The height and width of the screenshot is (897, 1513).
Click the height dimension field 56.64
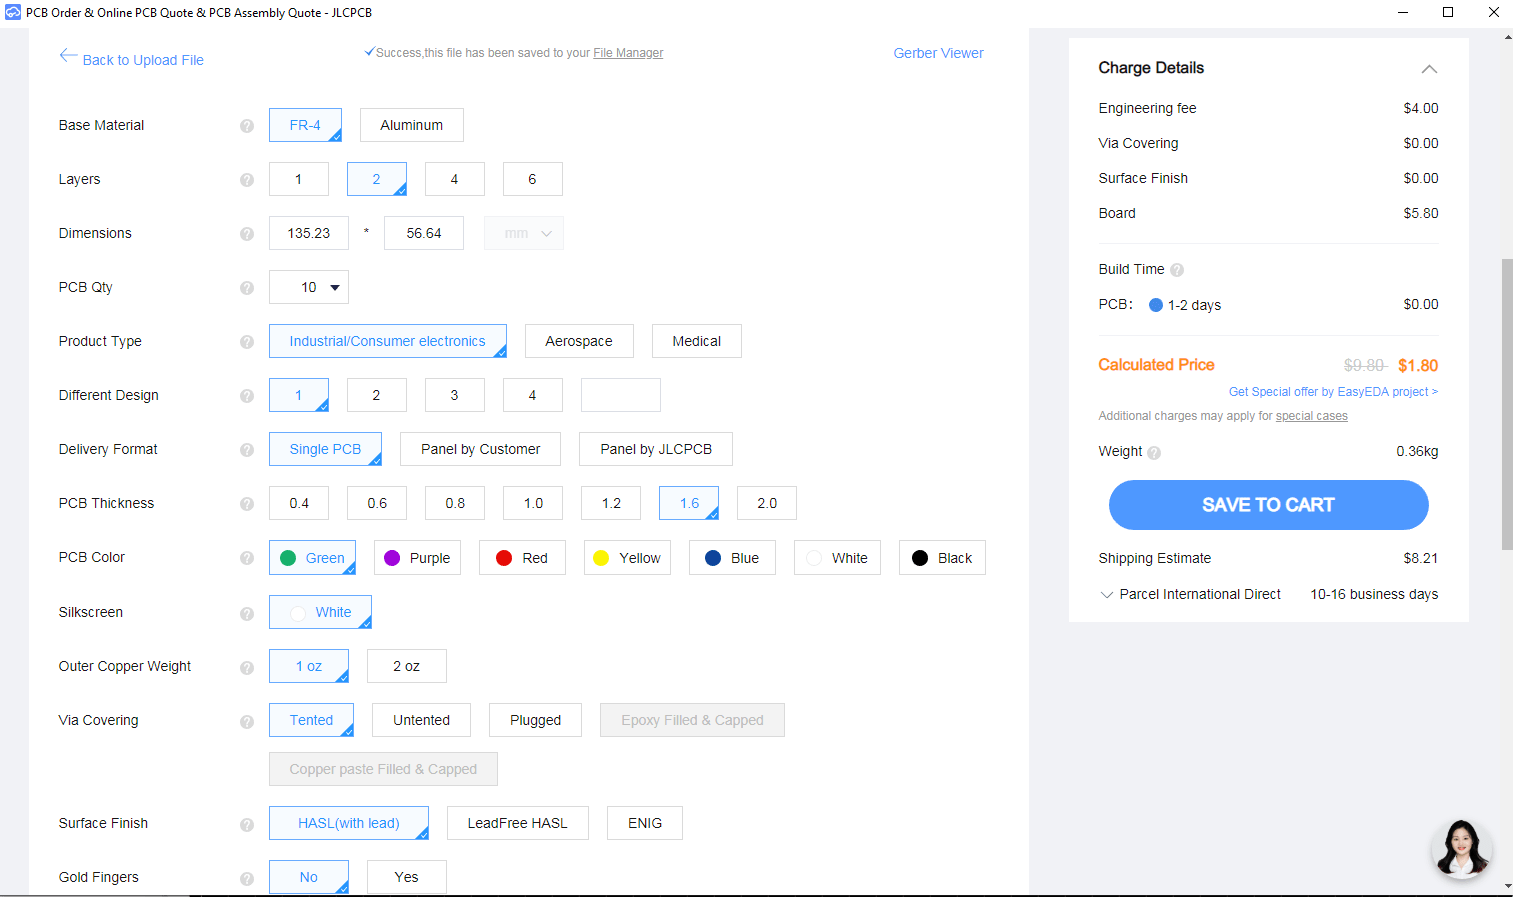(x=424, y=233)
